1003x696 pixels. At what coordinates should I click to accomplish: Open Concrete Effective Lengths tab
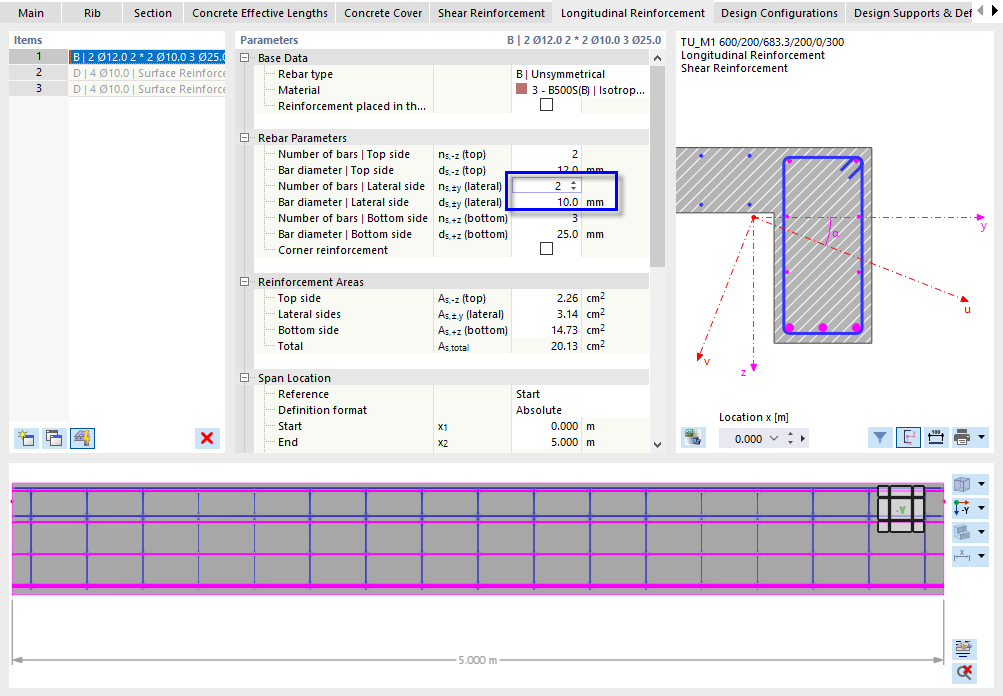click(x=260, y=13)
